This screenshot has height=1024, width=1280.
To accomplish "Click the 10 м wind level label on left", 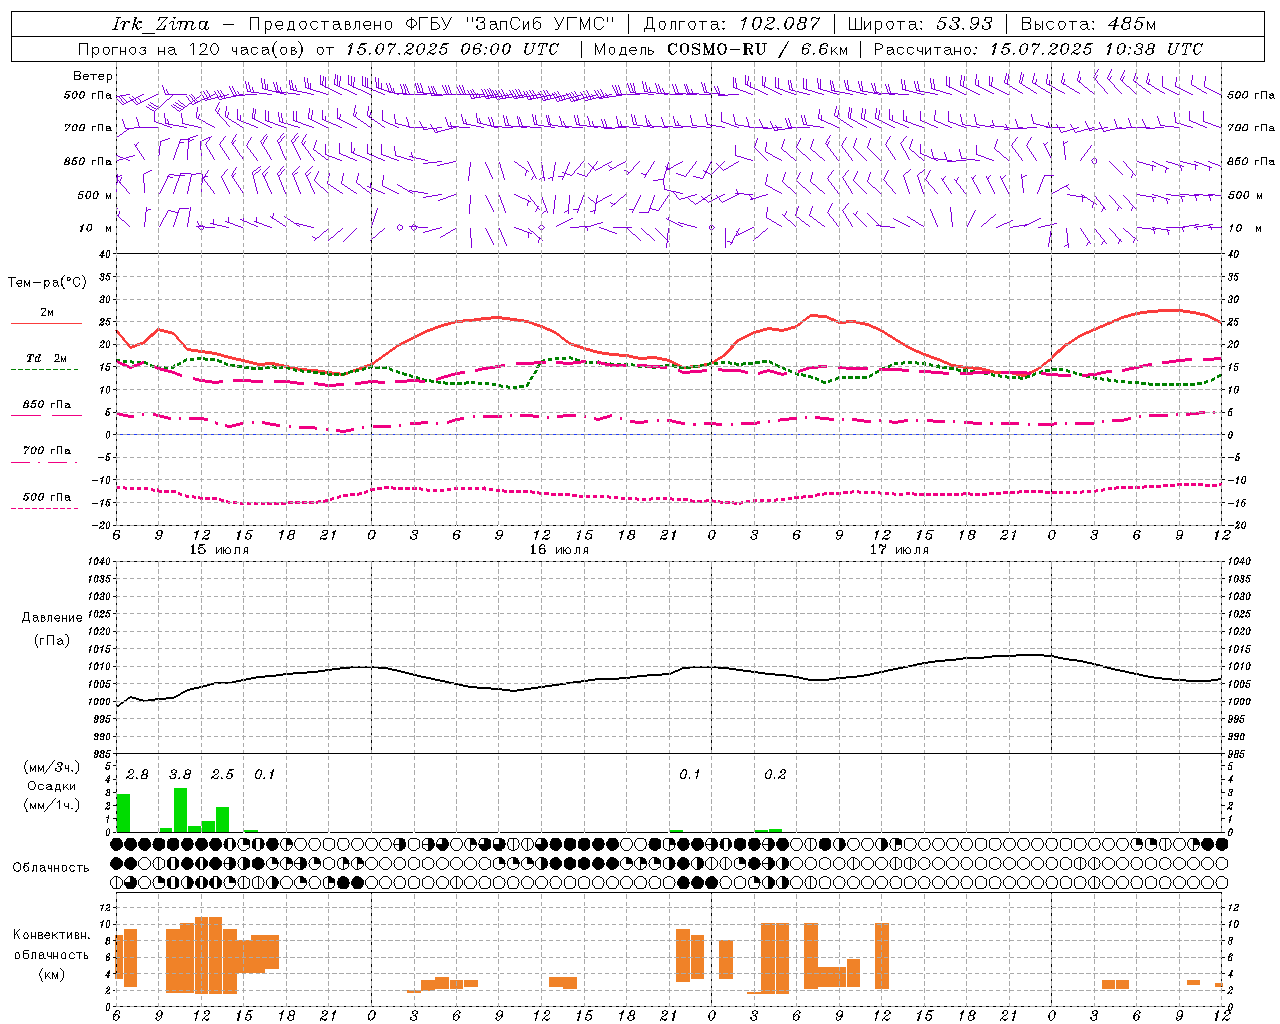I will (96, 228).
